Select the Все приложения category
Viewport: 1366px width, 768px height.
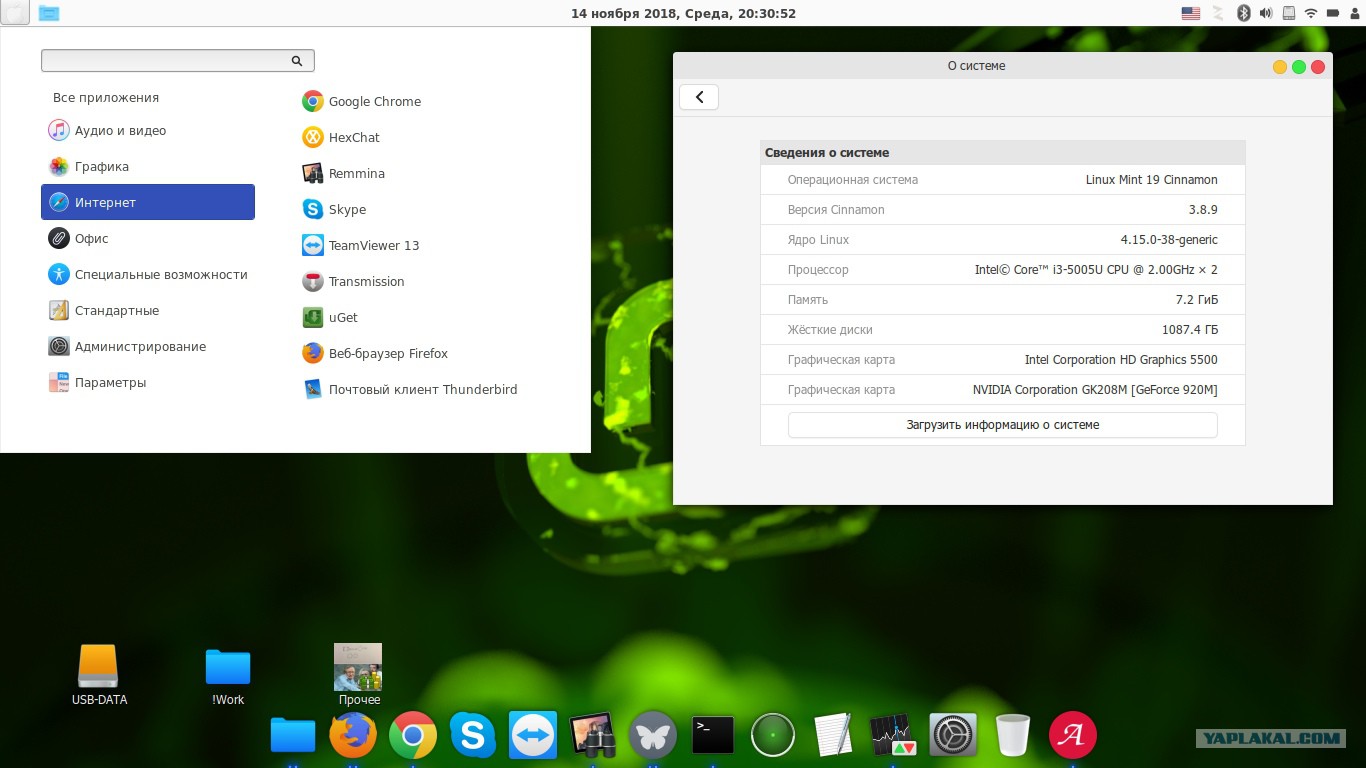(x=106, y=98)
